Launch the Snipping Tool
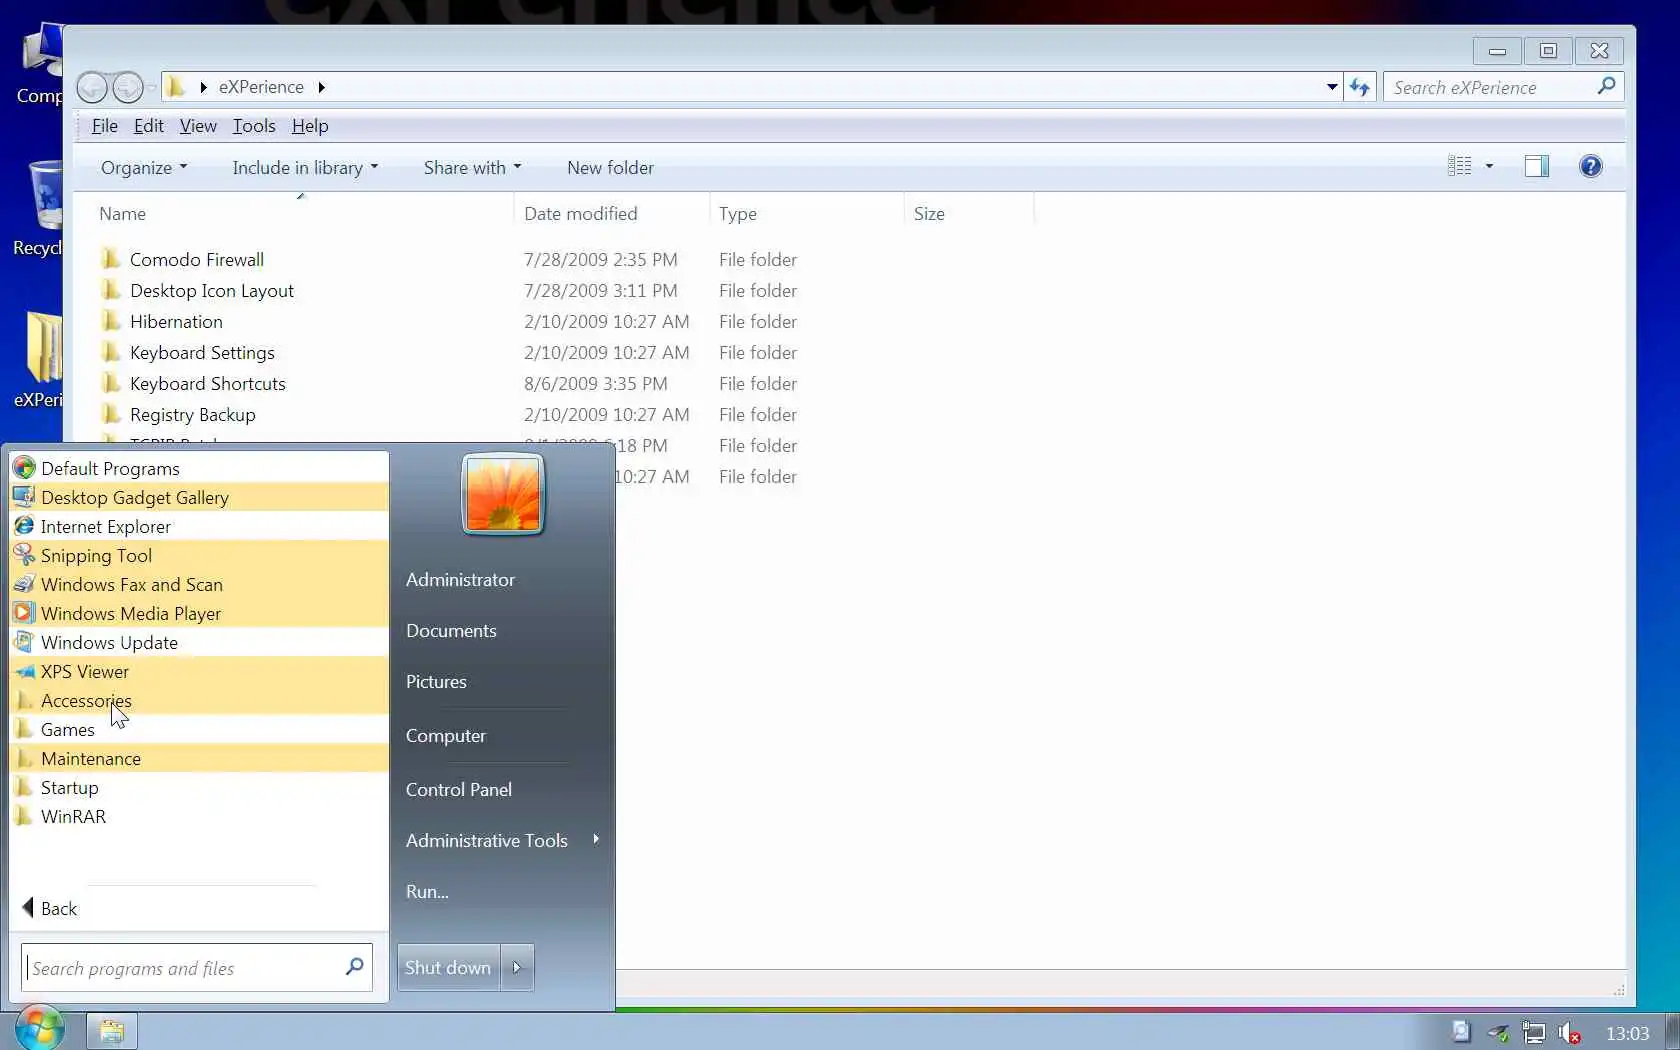Screen dimensions: 1680x1050 199,555
